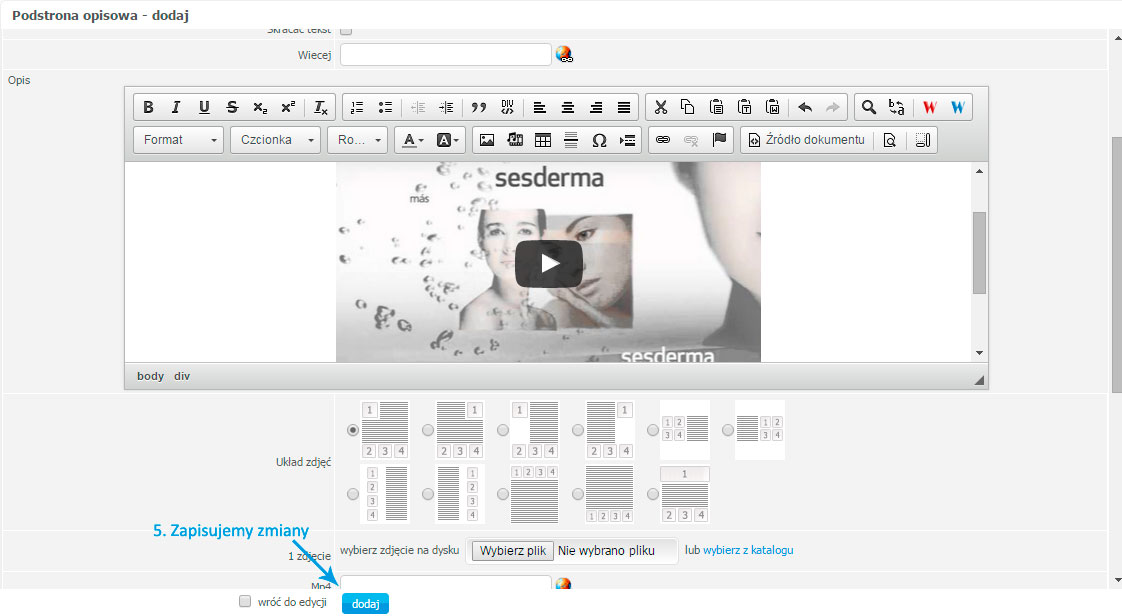Select the body element in the path bar
This screenshot has width=1122, height=616.
[x=150, y=376]
